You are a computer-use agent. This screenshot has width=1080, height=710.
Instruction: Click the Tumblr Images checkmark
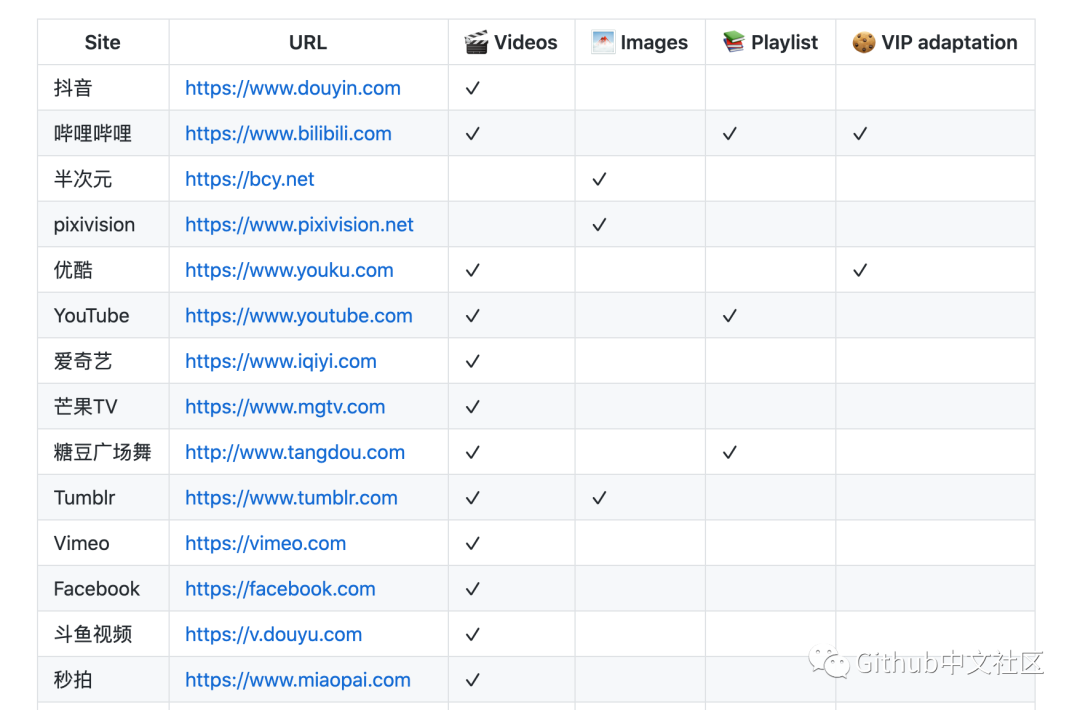[x=599, y=498]
